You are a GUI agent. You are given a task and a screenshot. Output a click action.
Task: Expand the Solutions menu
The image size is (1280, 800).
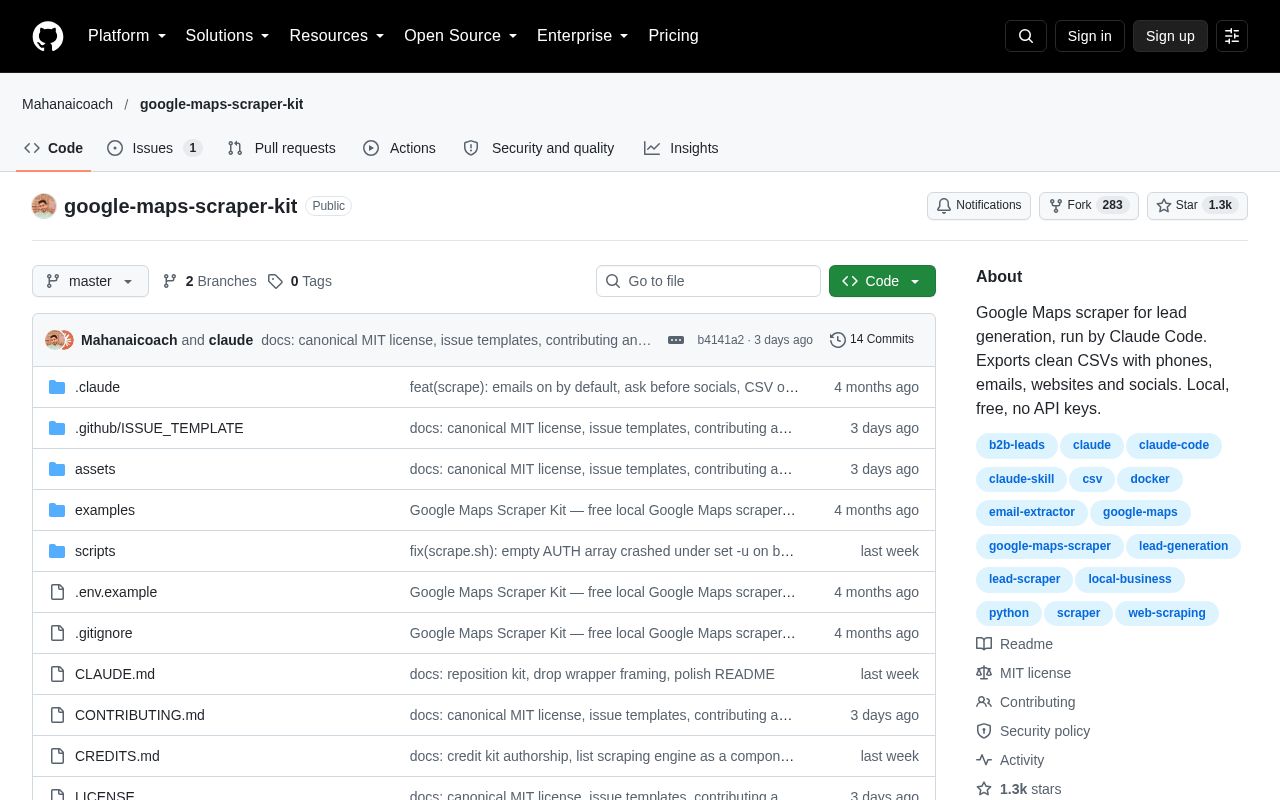(x=228, y=36)
